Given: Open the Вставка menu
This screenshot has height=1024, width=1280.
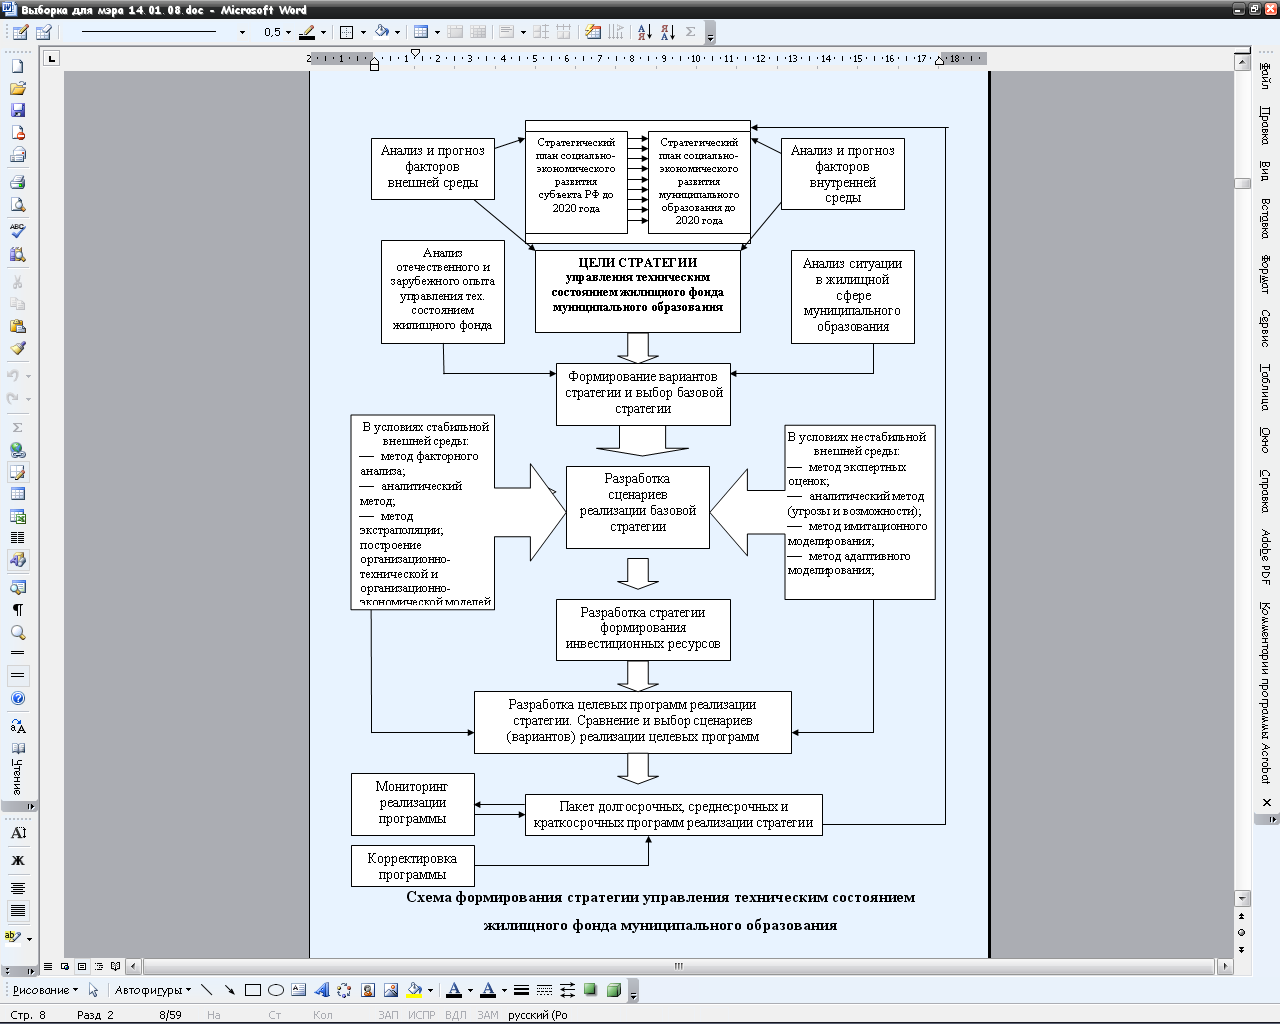Looking at the screenshot, I should pos(1265,217).
